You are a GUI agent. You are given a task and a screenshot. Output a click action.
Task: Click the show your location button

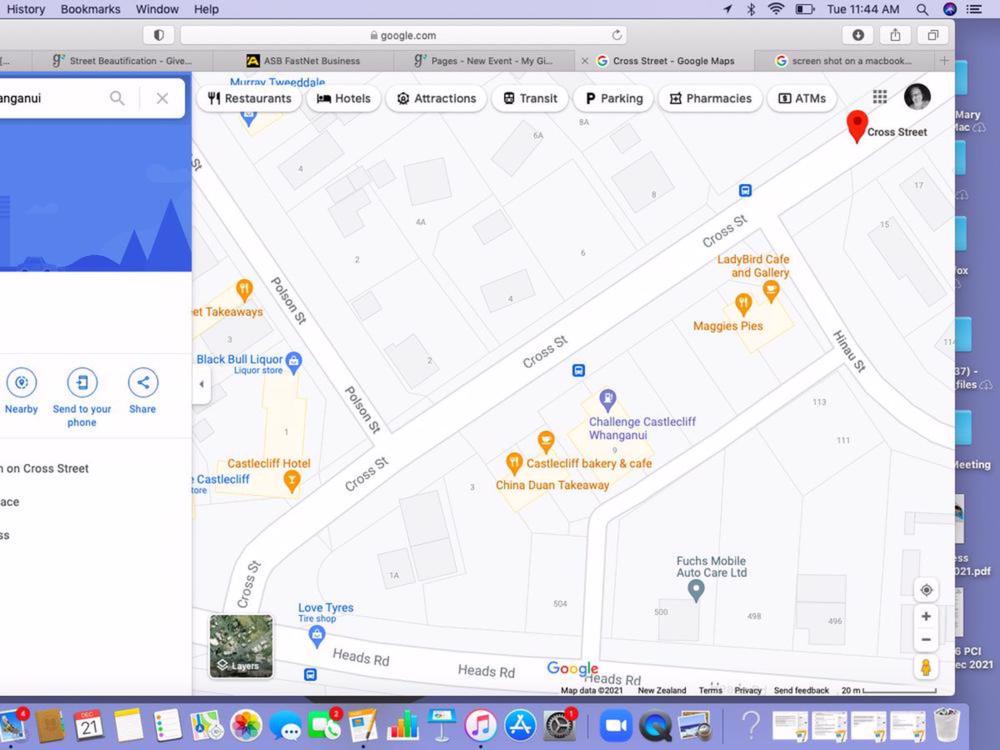pyautogui.click(x=926, y=590)
